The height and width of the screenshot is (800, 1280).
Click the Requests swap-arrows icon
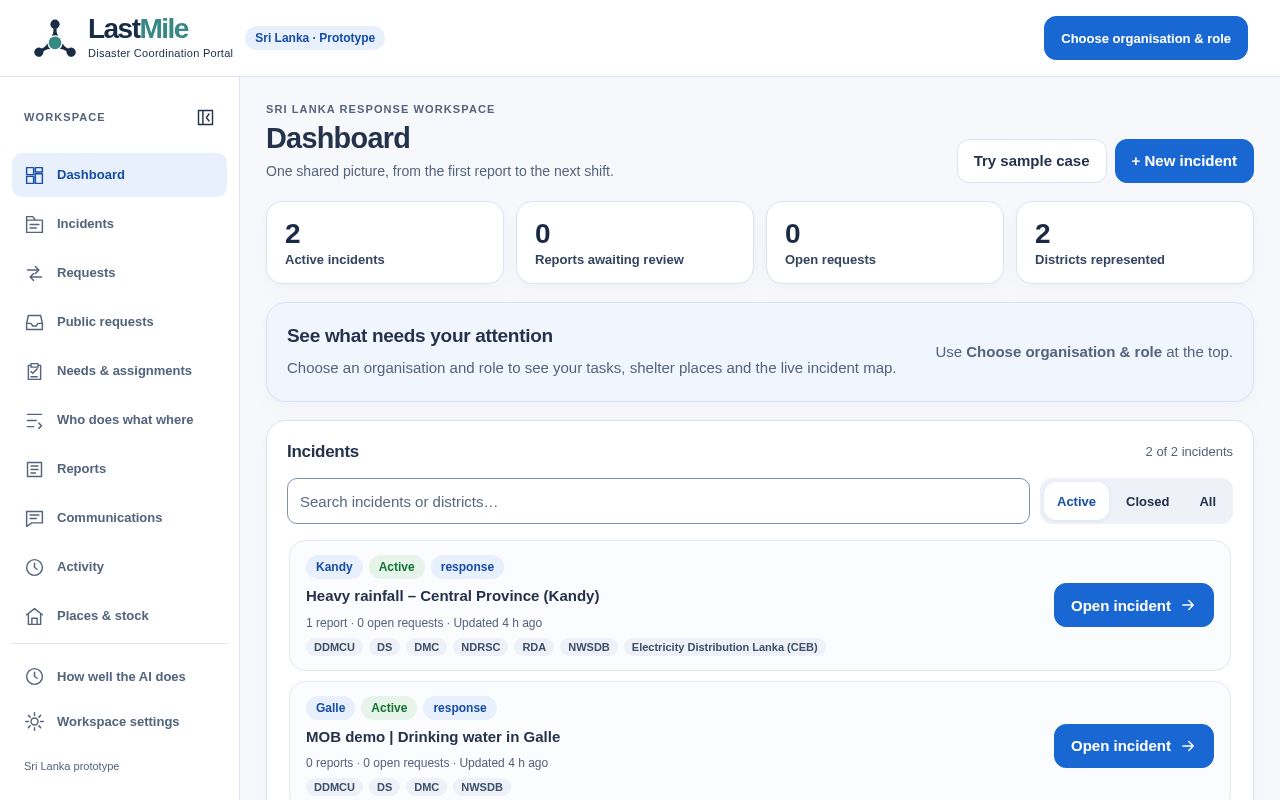click(x=34, y=273)
